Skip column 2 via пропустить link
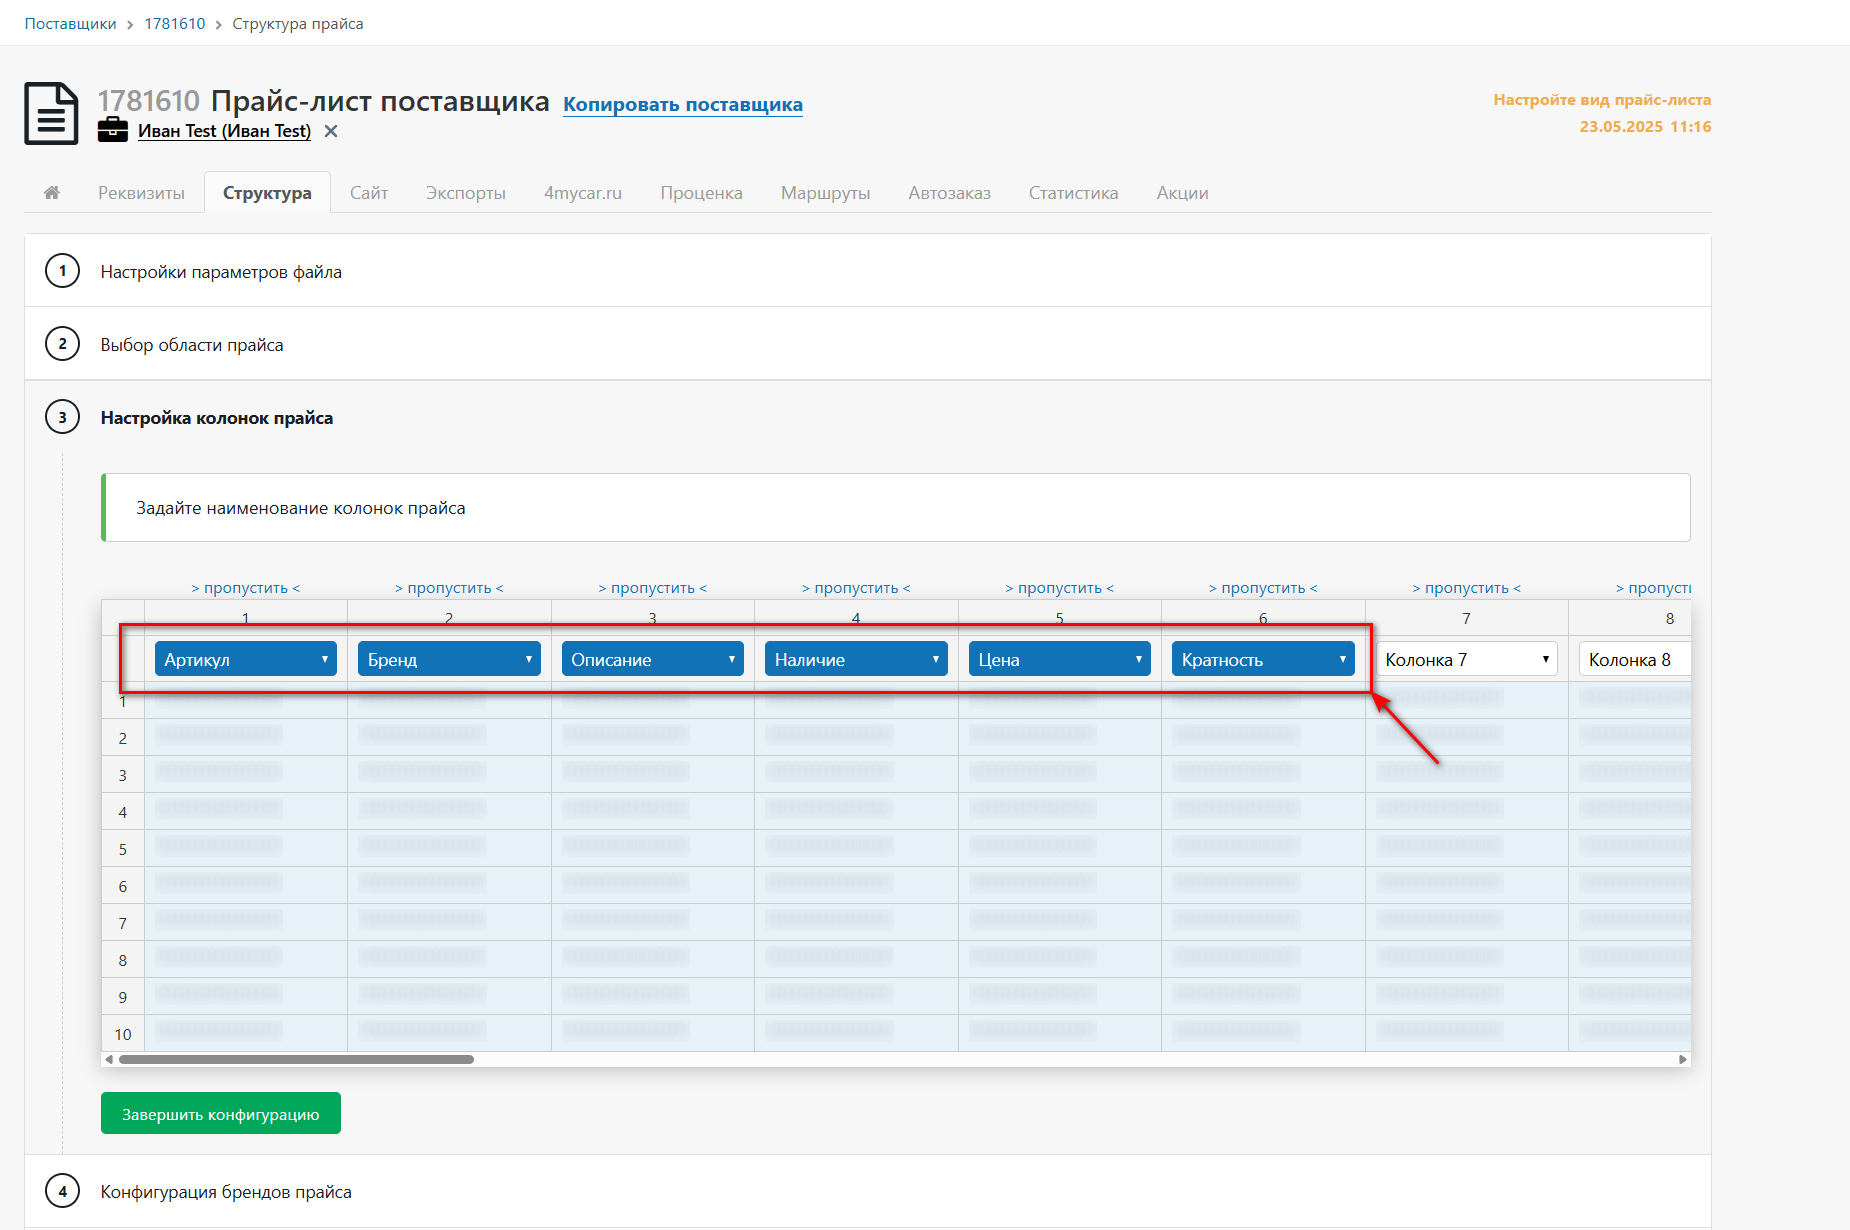 (449, 588)
